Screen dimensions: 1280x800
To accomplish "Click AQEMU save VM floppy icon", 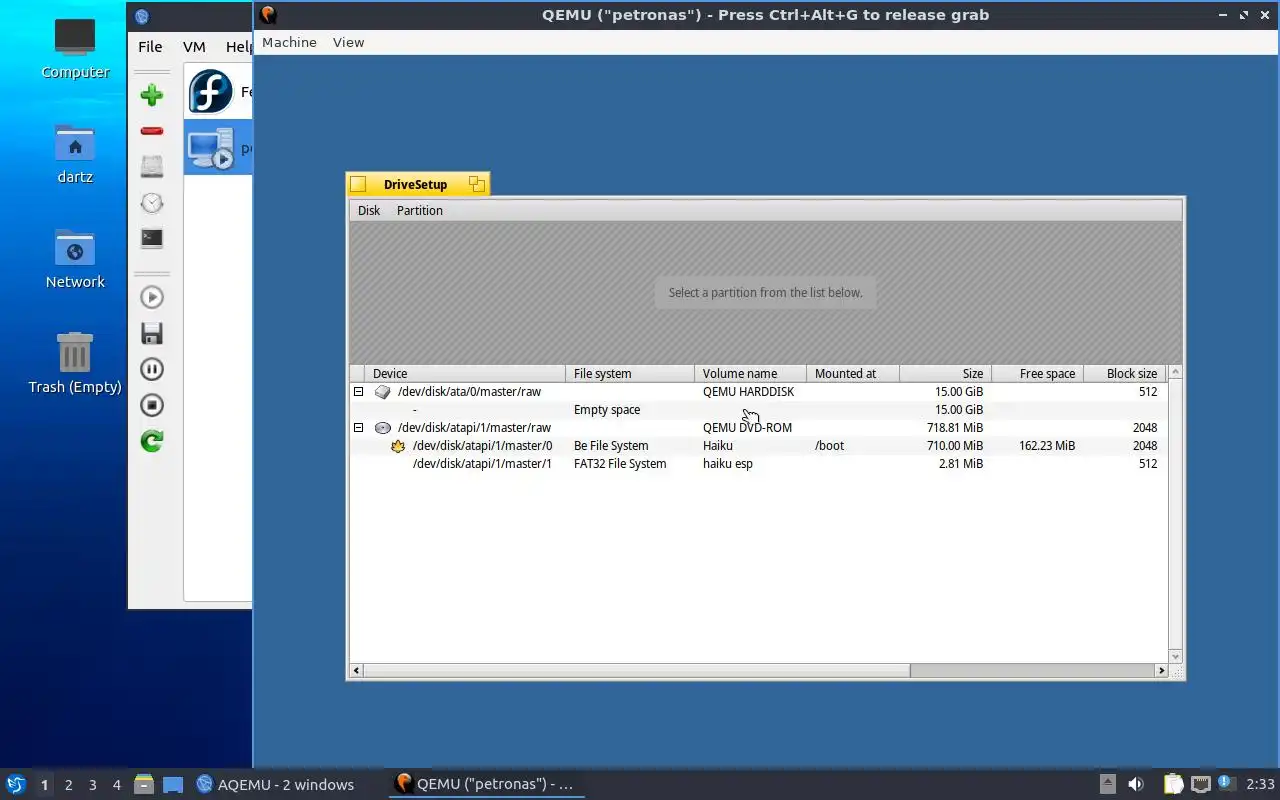I will tap(151, 333).
